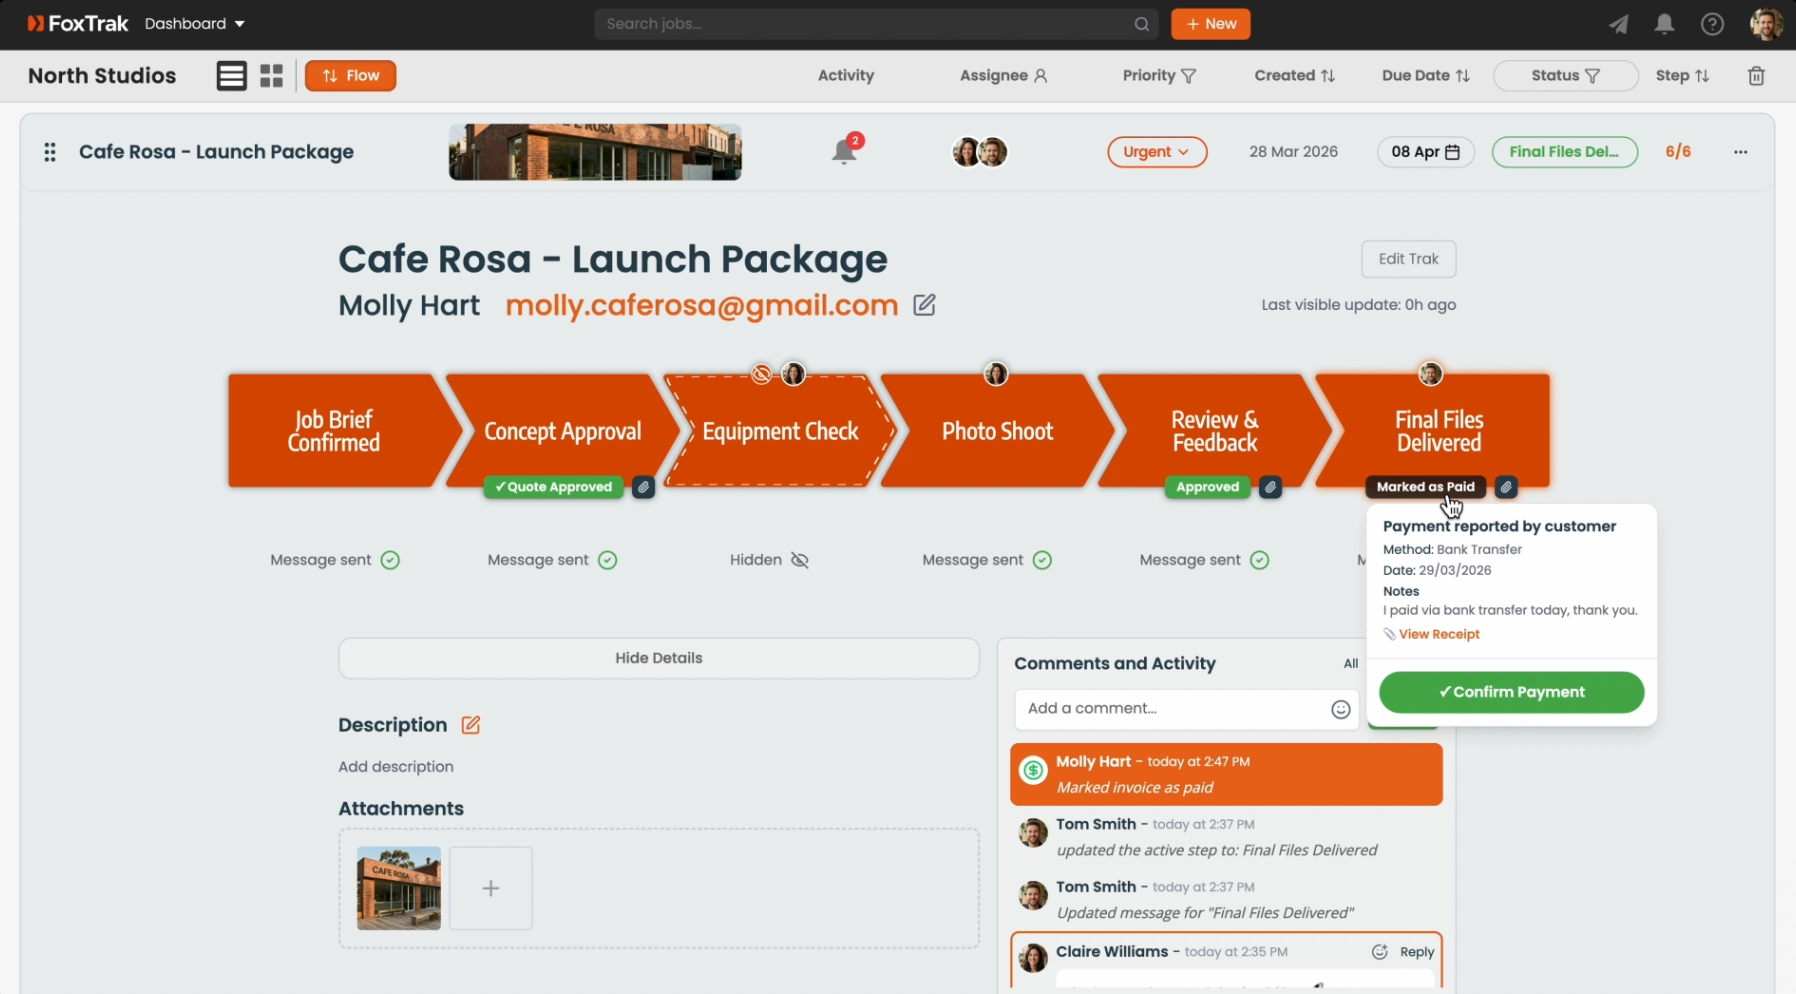This screenshot has width=1796, height=994.
Task: Click the assignee avatars on job row
Action: [980, 152]
